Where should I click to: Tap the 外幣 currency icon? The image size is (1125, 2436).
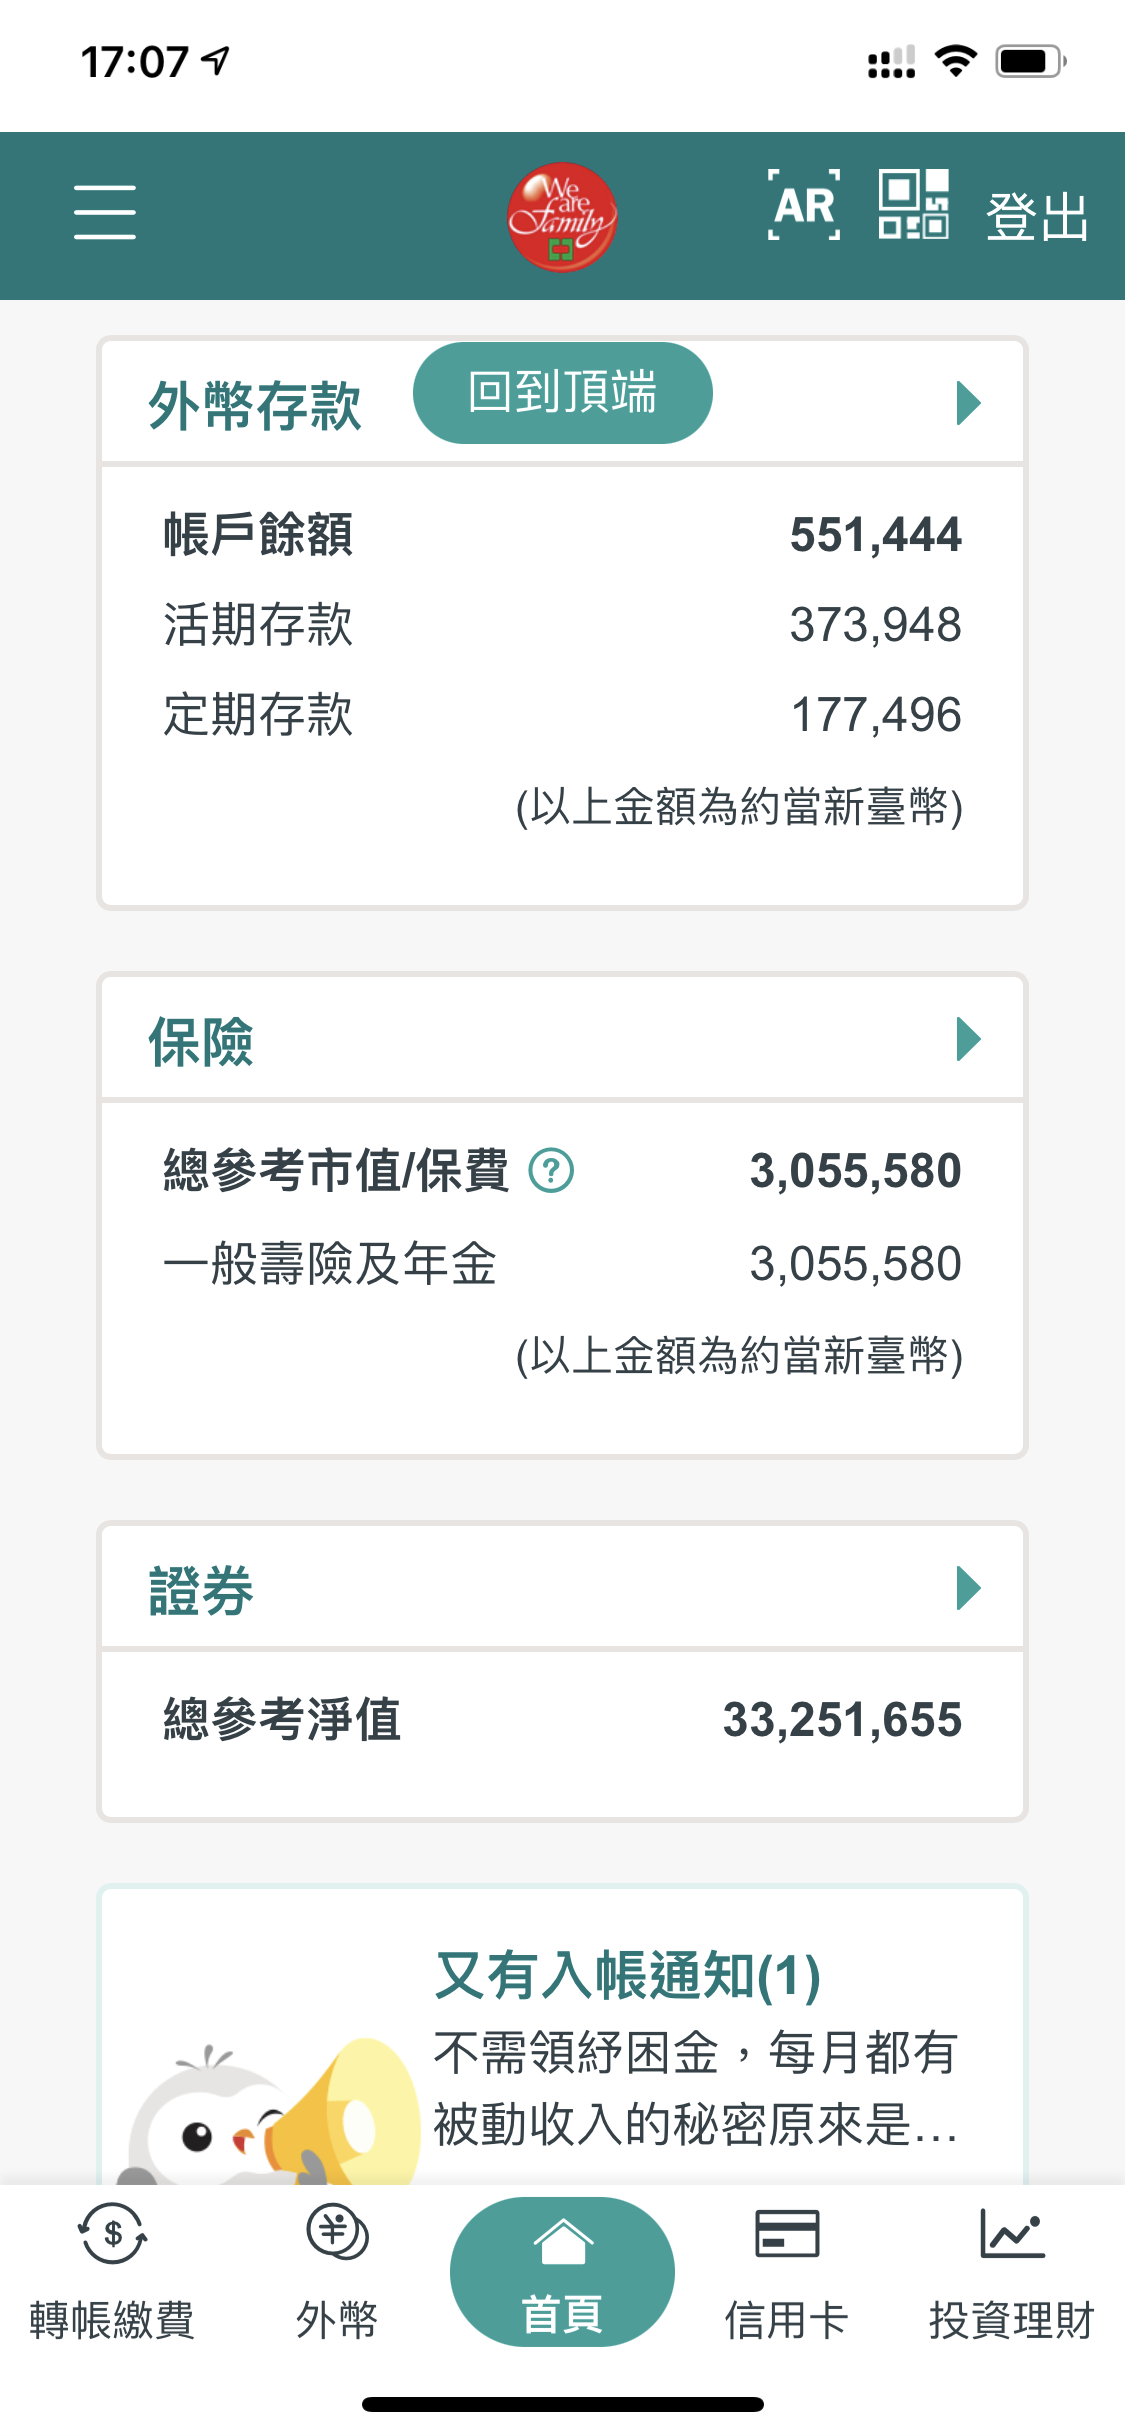tap(337, 2235)
